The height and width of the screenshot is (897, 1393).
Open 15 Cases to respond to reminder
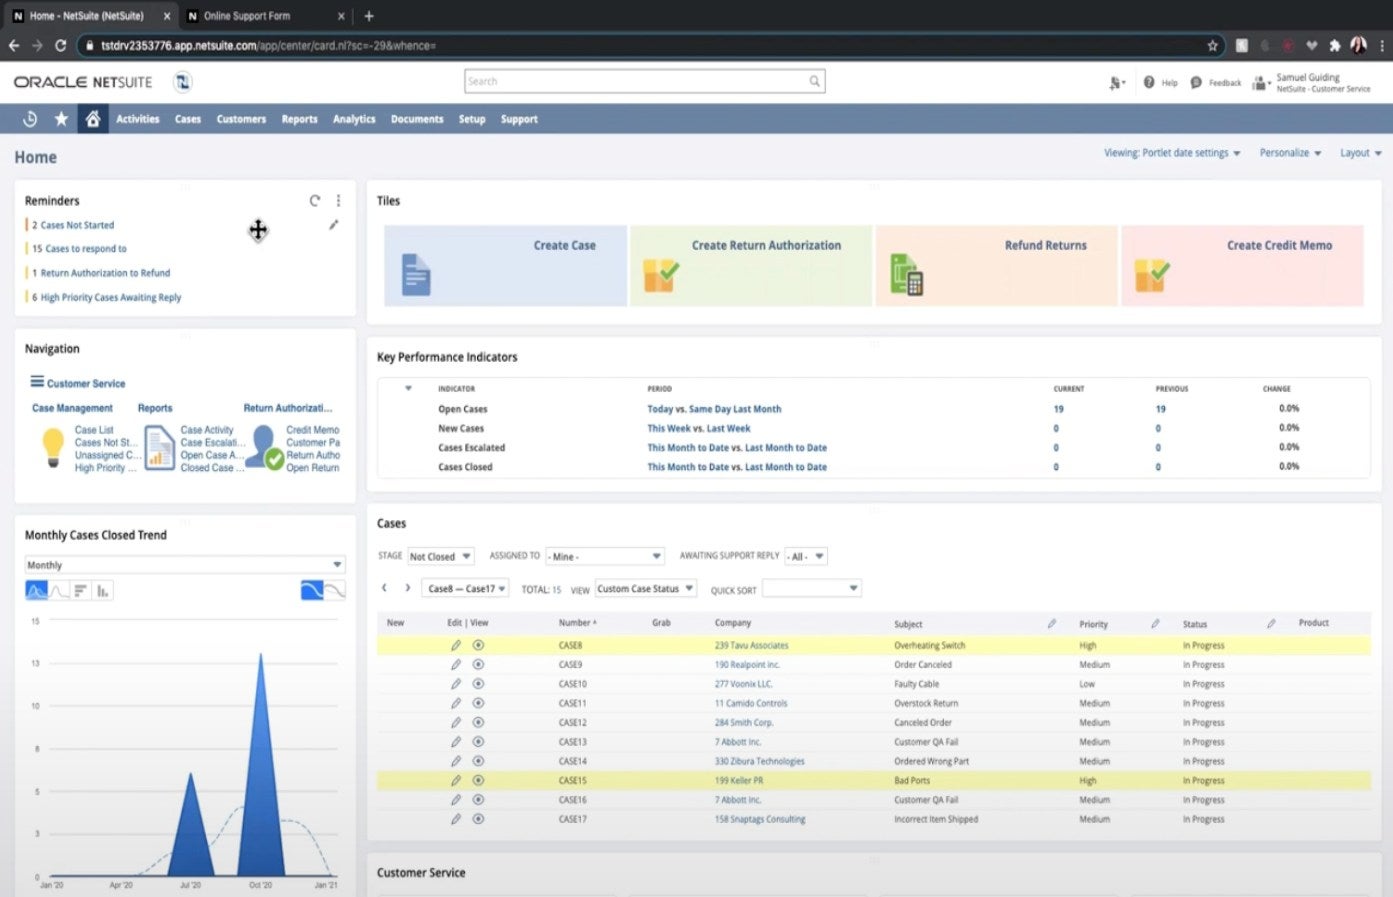79,249
